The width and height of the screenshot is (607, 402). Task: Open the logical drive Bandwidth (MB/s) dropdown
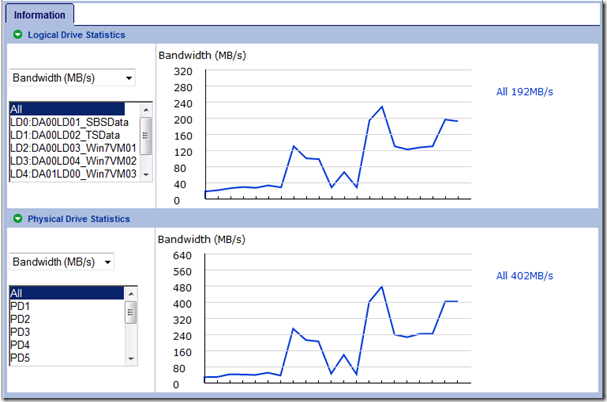click(72, 78)
